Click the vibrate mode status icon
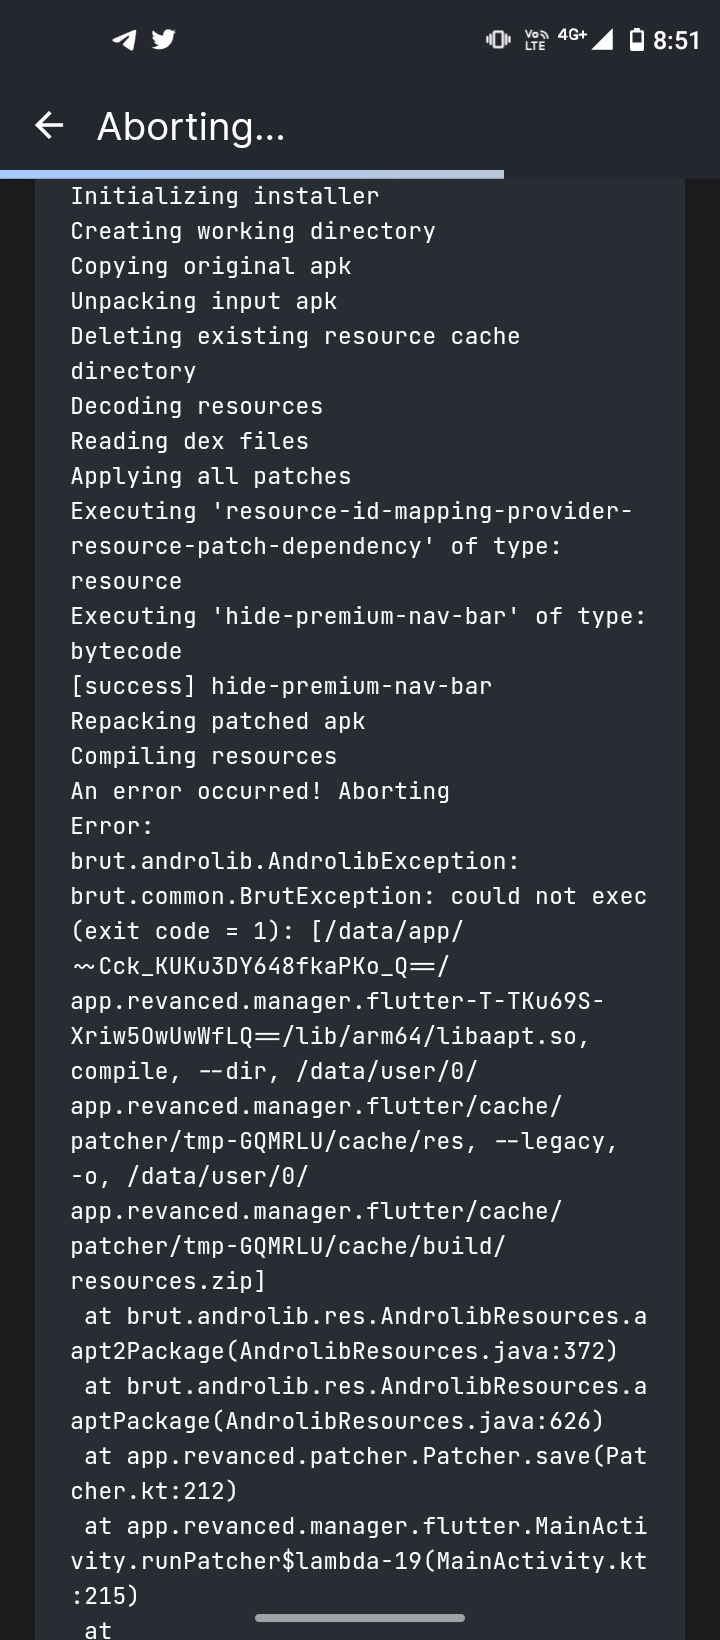 497,40
